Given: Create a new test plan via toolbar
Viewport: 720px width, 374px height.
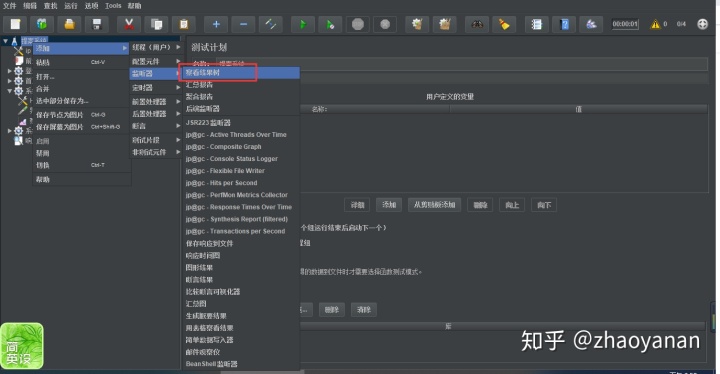Looking at the screenshot, I should 15,24.
